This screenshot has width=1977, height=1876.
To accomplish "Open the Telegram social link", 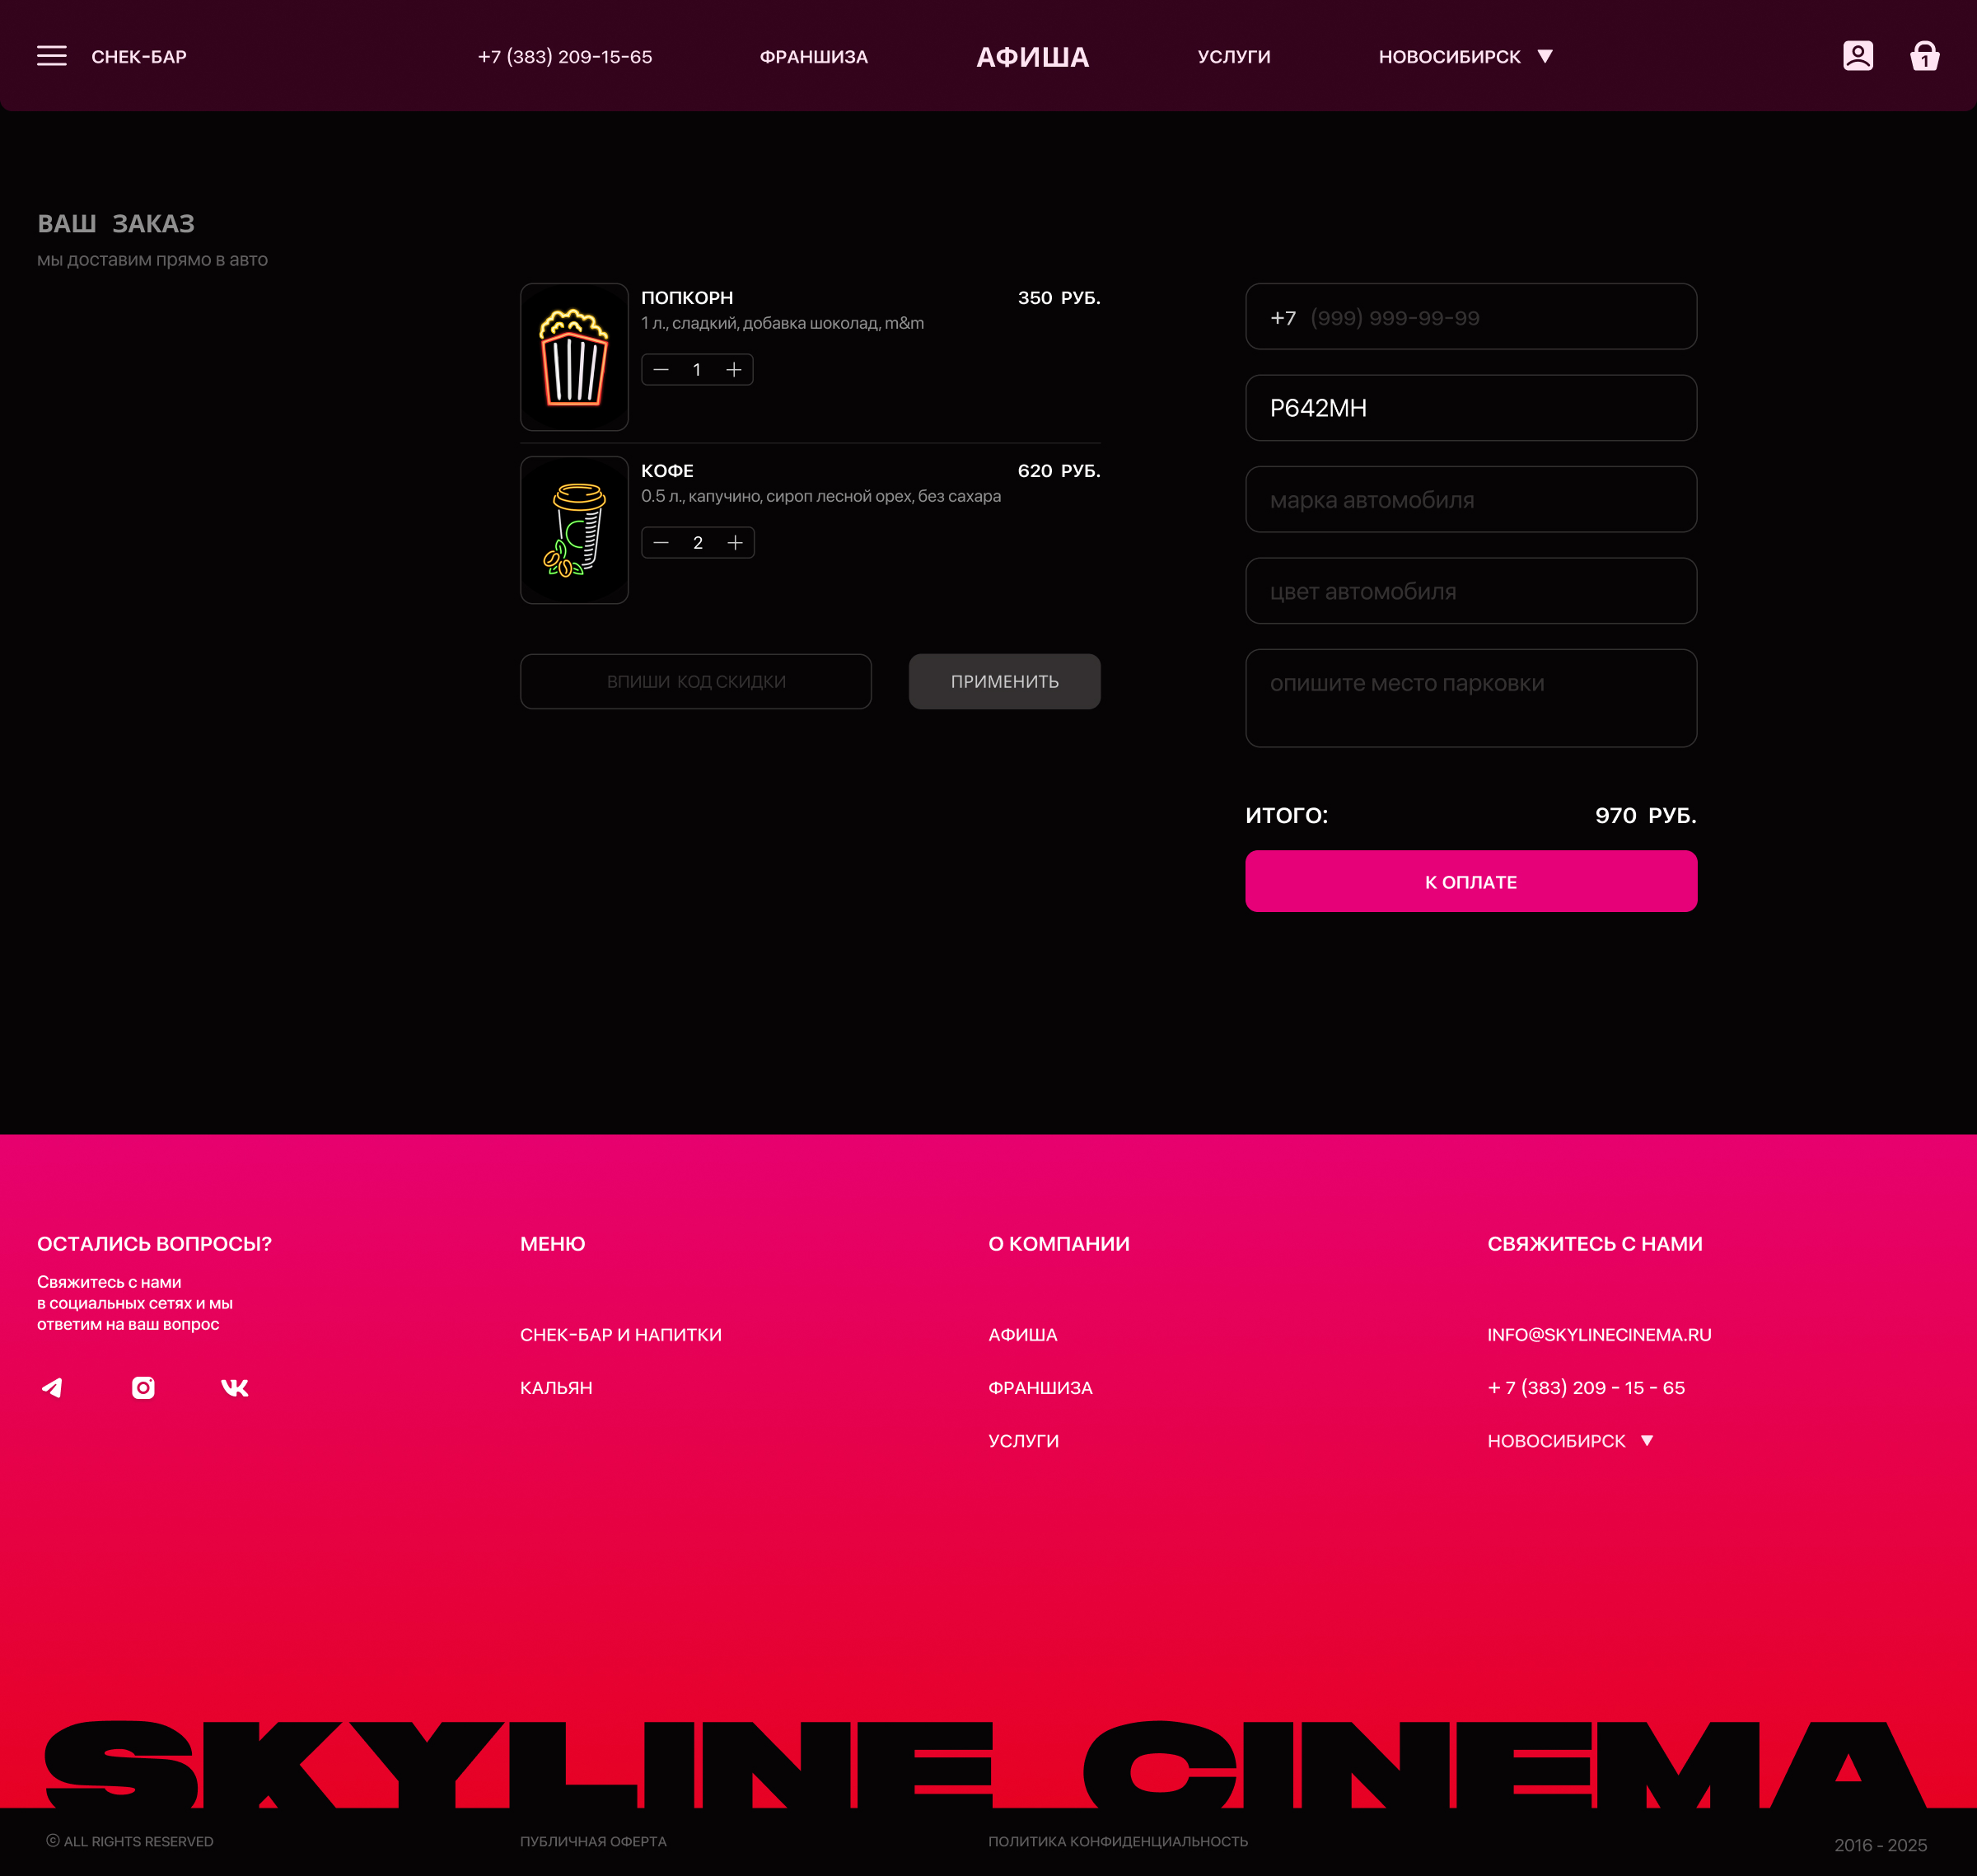I will tap(52, 1387).
